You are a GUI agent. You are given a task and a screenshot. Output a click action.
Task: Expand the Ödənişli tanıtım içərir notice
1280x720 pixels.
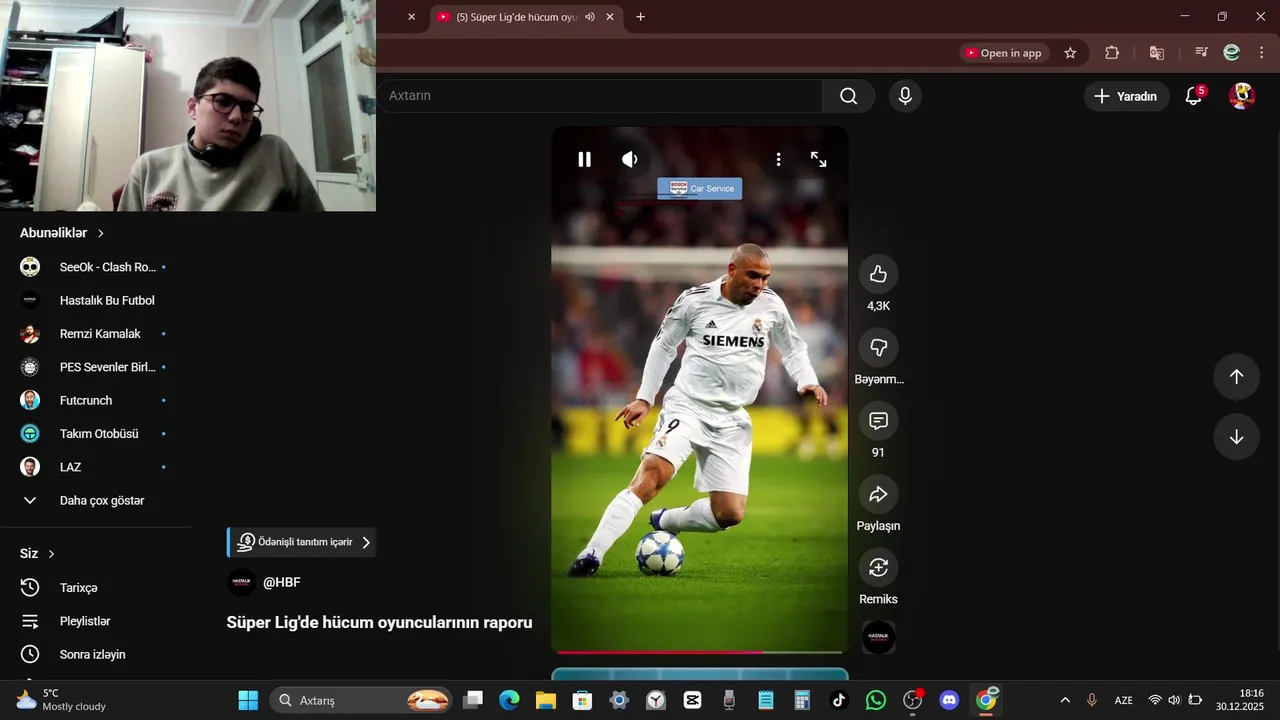click(x=302, y=542)
